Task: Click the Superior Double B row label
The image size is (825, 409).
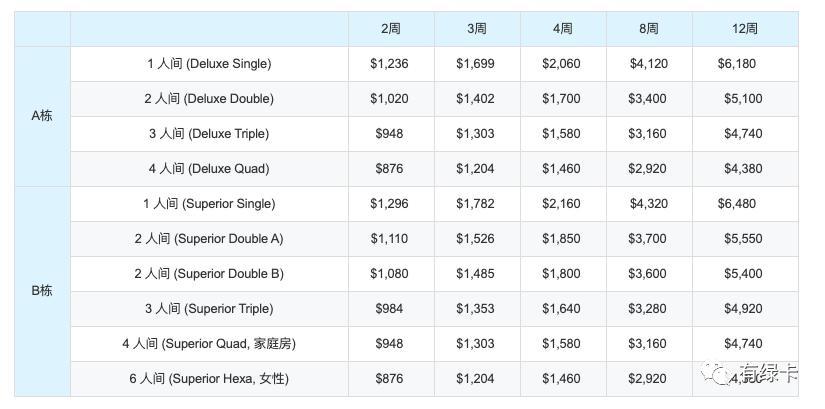Action: pos(209,274)
